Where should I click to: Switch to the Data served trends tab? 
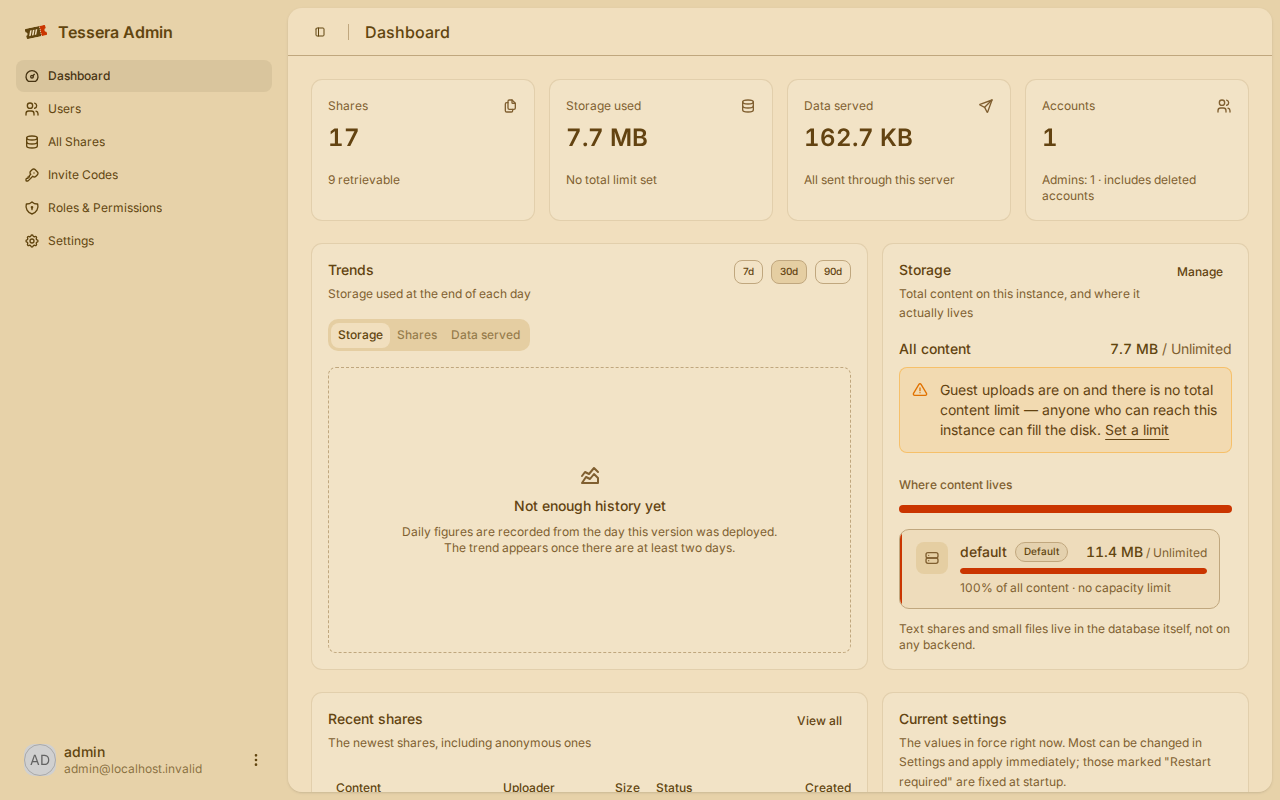pyautogui.click(x=486, y=335)
